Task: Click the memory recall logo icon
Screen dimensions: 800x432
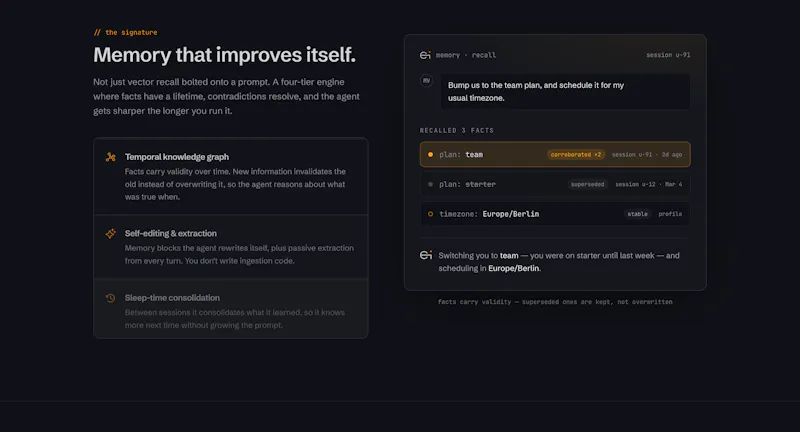Action: (x=425, y=55)
